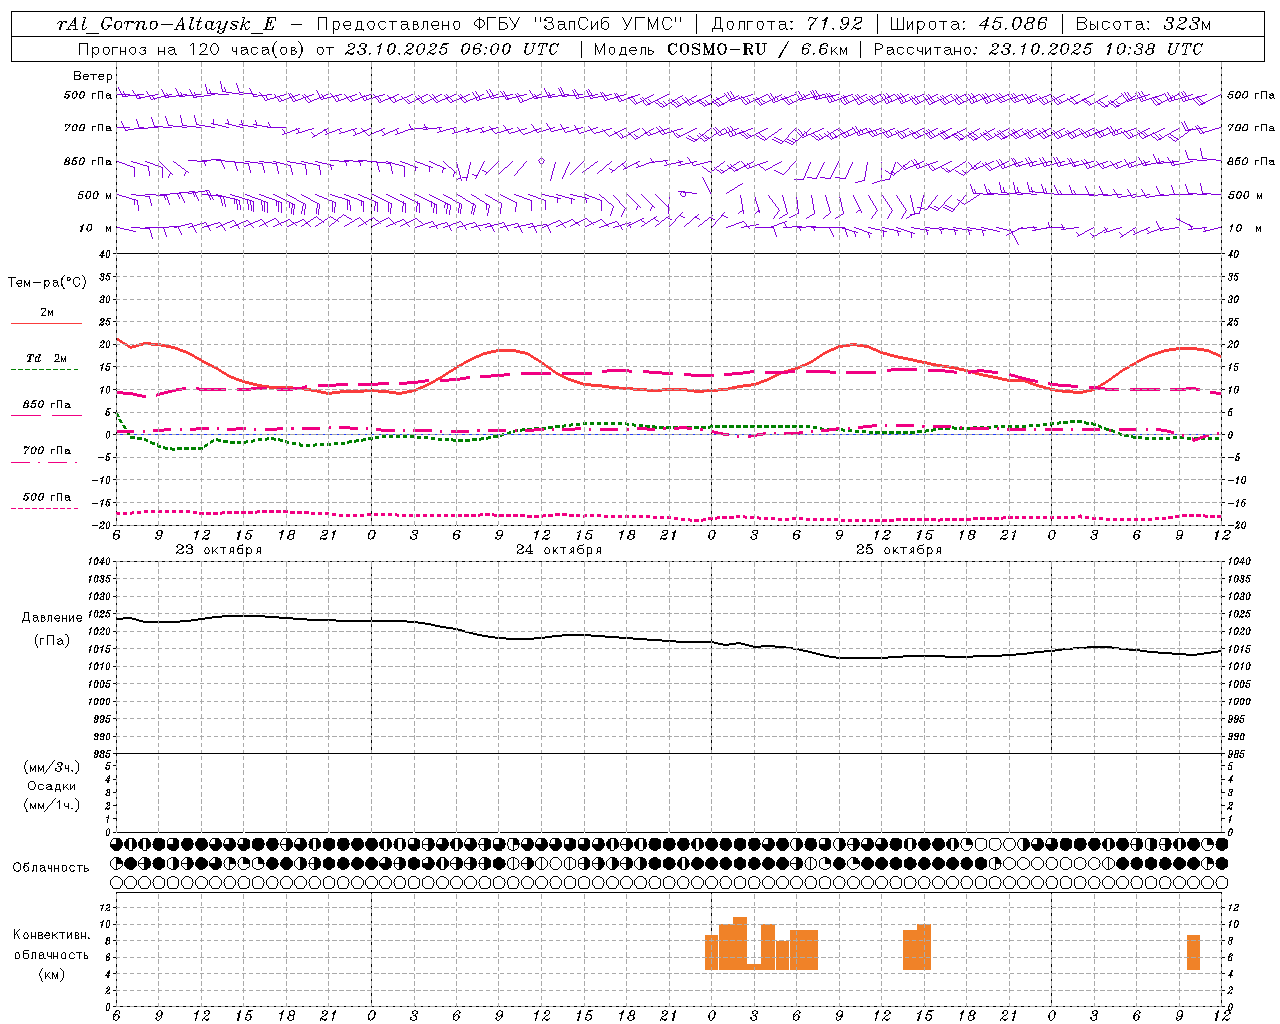Click the dashed line under Td 2м legend
Image resolution: width=1280 pixels, height=1024 pixels.
pos(44,370)
